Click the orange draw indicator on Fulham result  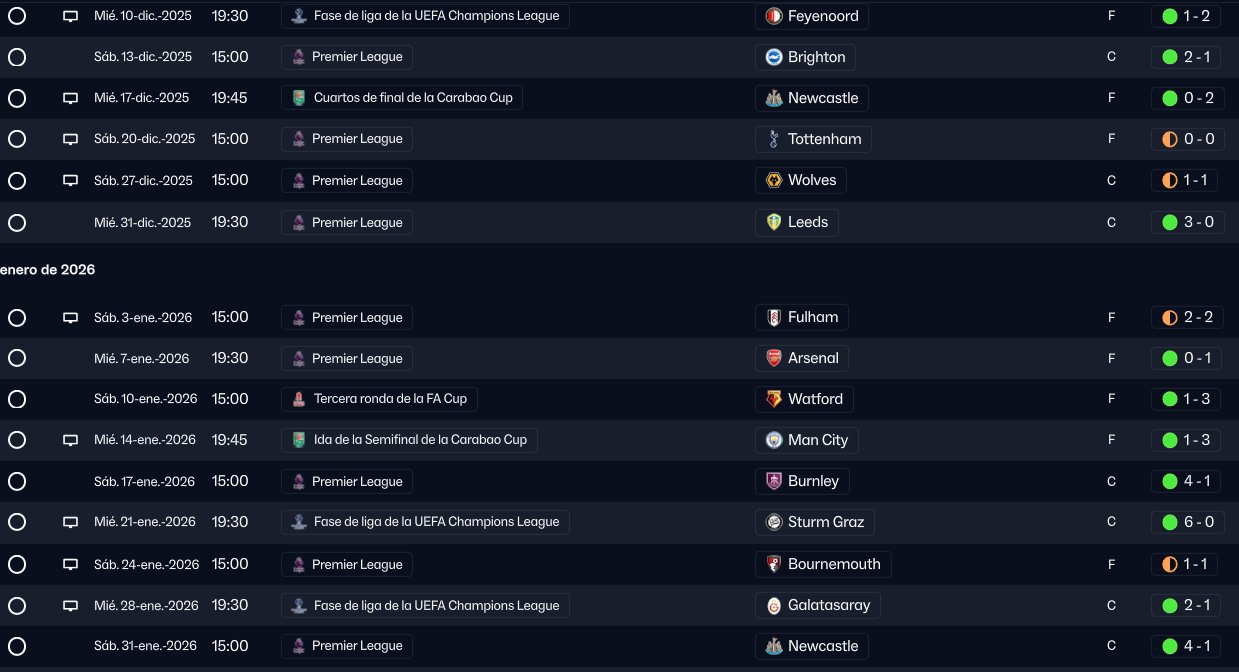tap(1170, 317)
